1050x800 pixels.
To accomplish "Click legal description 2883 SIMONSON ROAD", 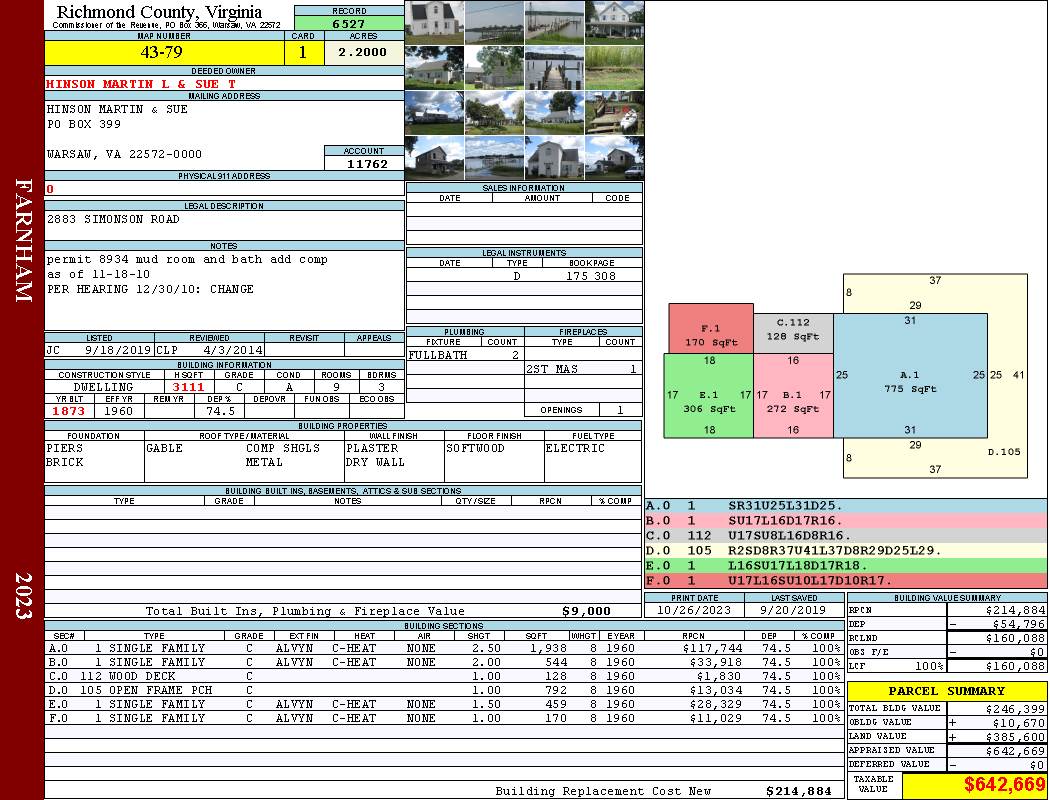I will [113, 219].
